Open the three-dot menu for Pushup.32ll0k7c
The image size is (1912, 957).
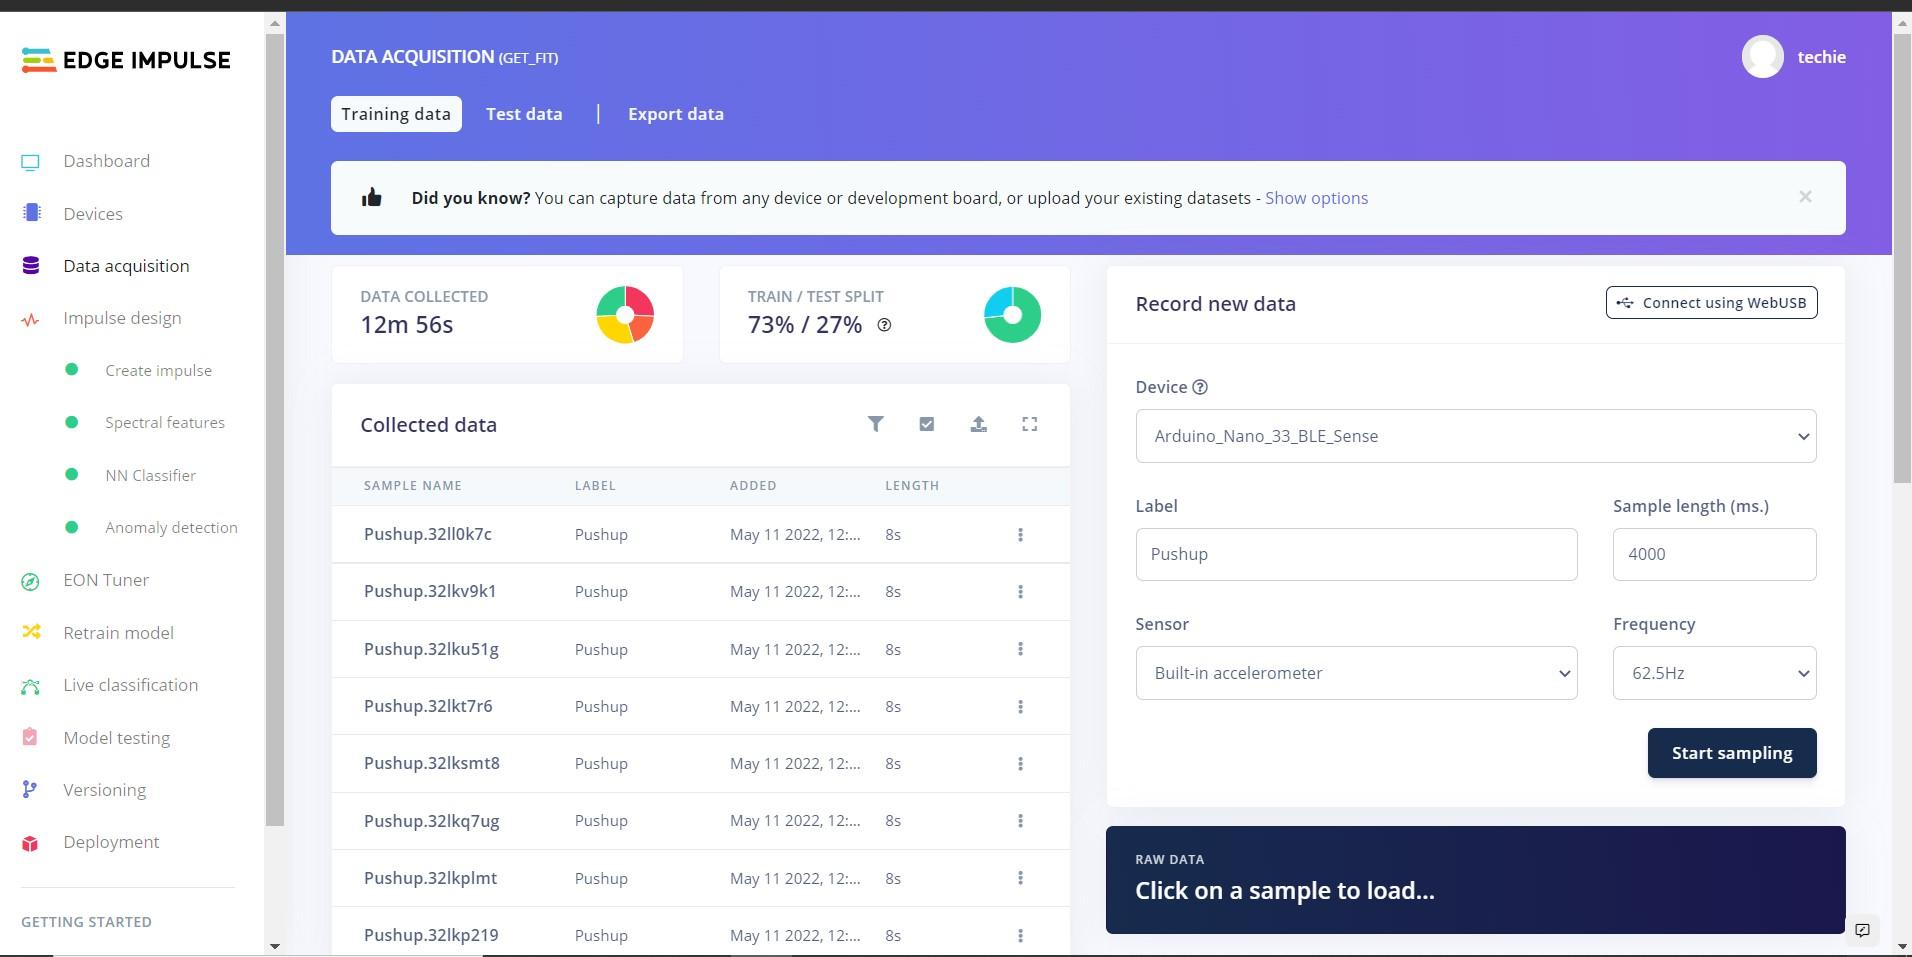coord(1020,535)
